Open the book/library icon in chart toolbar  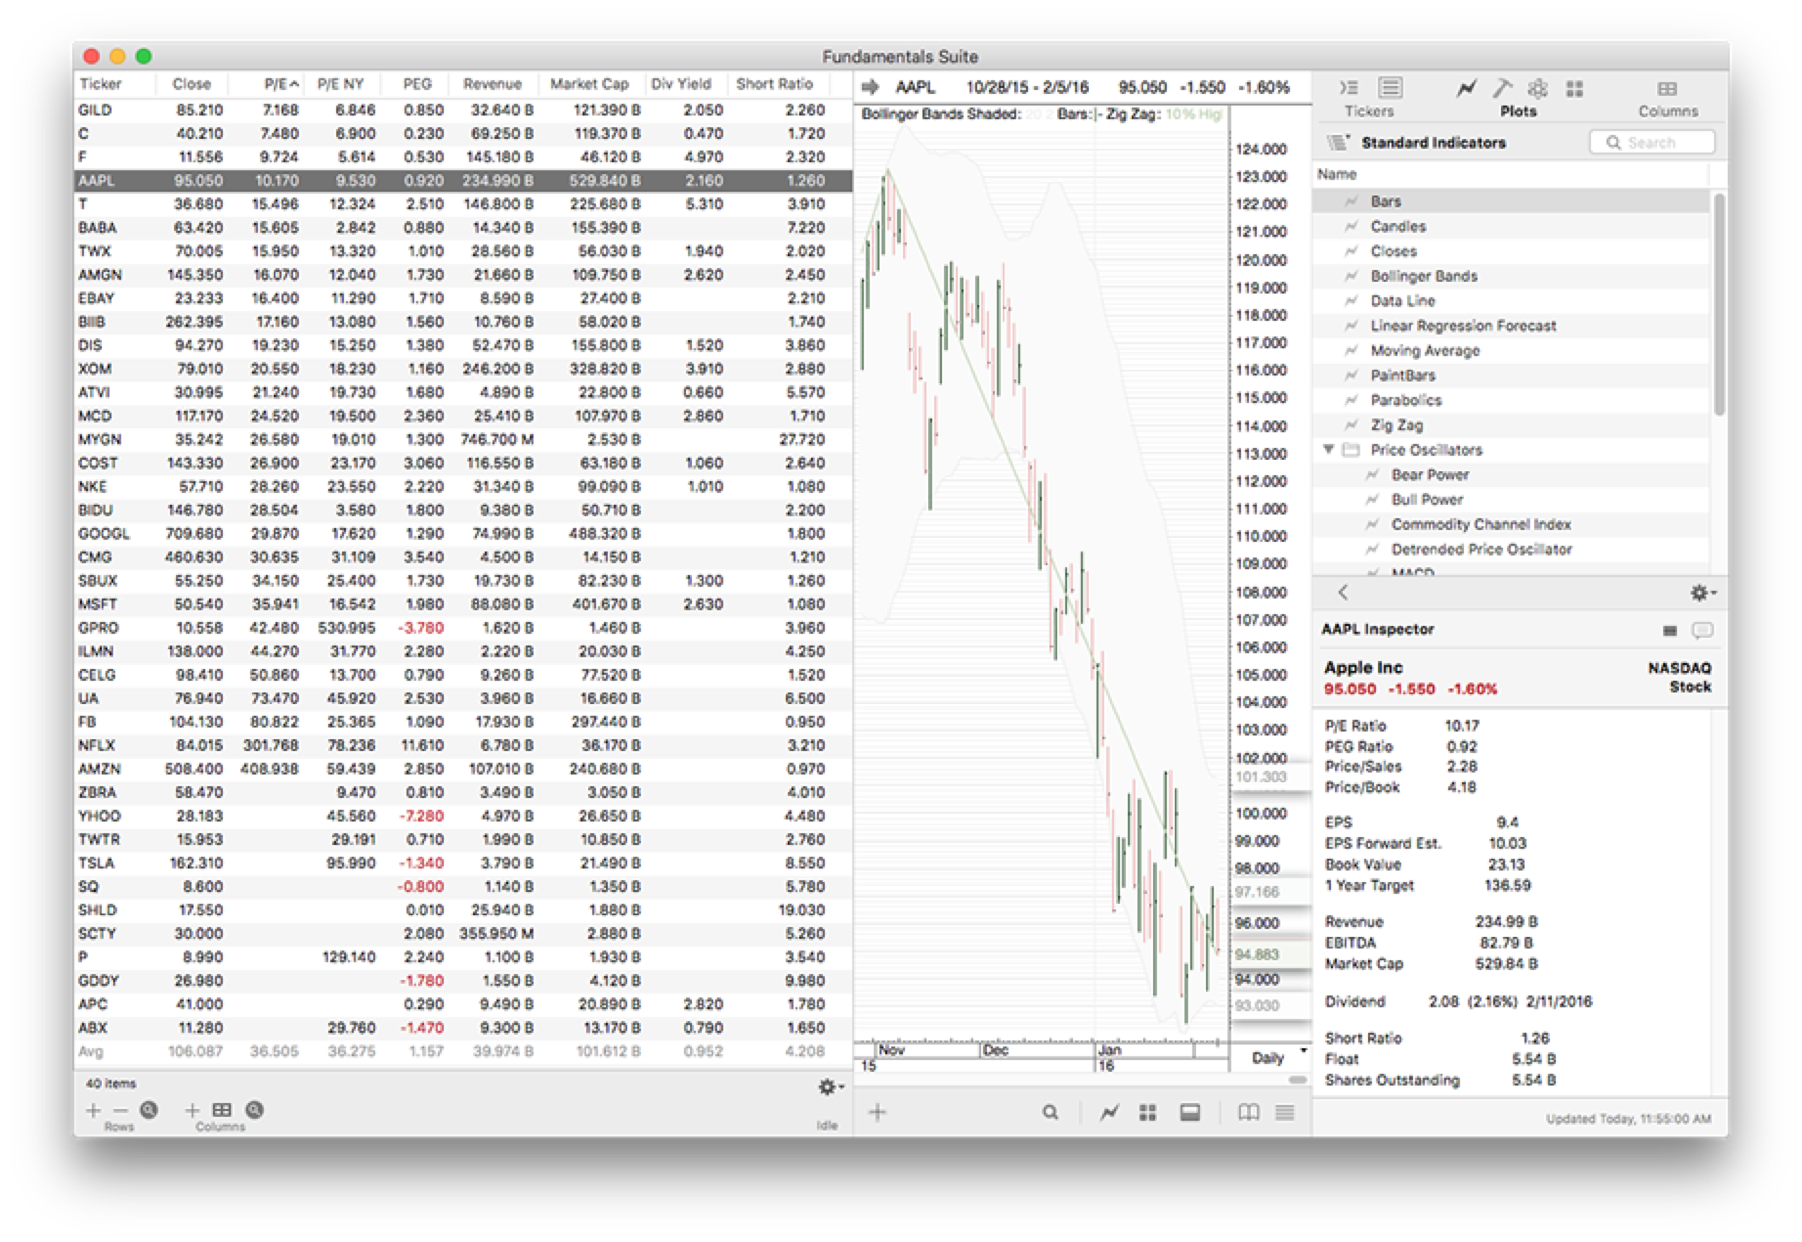(x=1249, y=1111)
